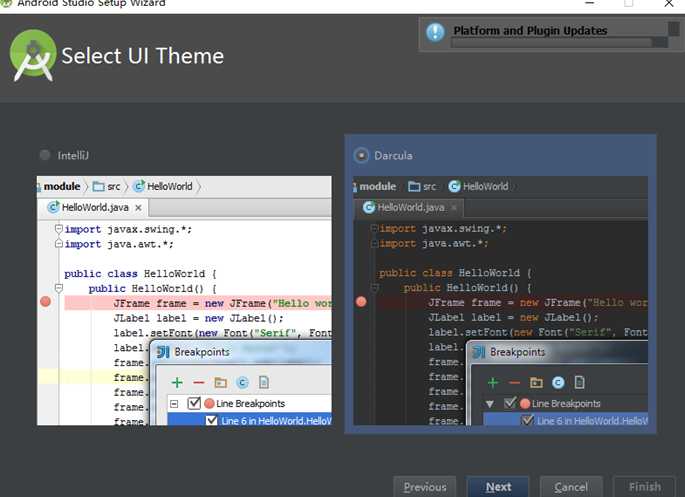Collapse Line Breakpoints triangle in Darcula preview
685x497 pixels.
[x=490, y=404]
